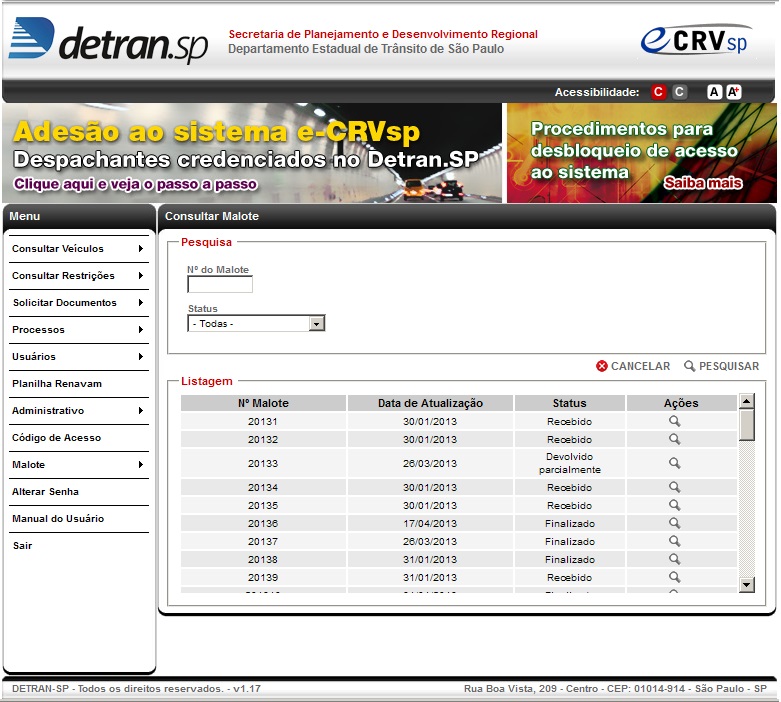Viewport: 781px width, 702px height.
Task: Expand Consultar Veículos submenu arrow
Action: pyautogui.click(x=141, y=249)
